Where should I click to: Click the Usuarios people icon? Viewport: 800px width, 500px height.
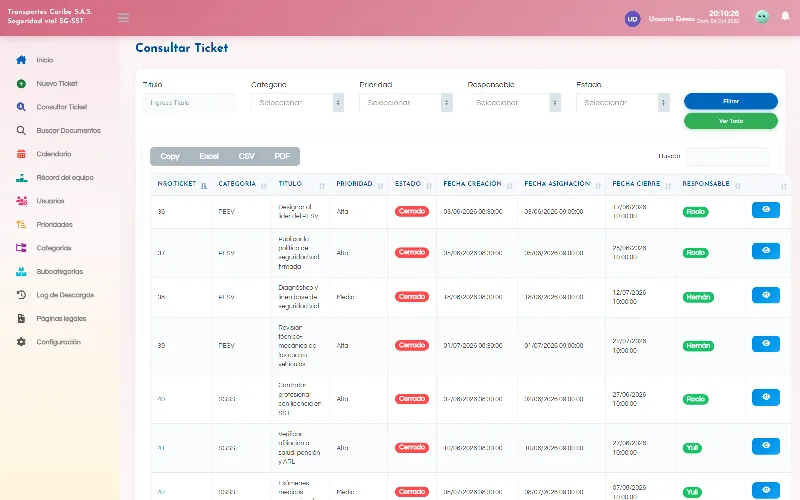(x=21, y=201)
